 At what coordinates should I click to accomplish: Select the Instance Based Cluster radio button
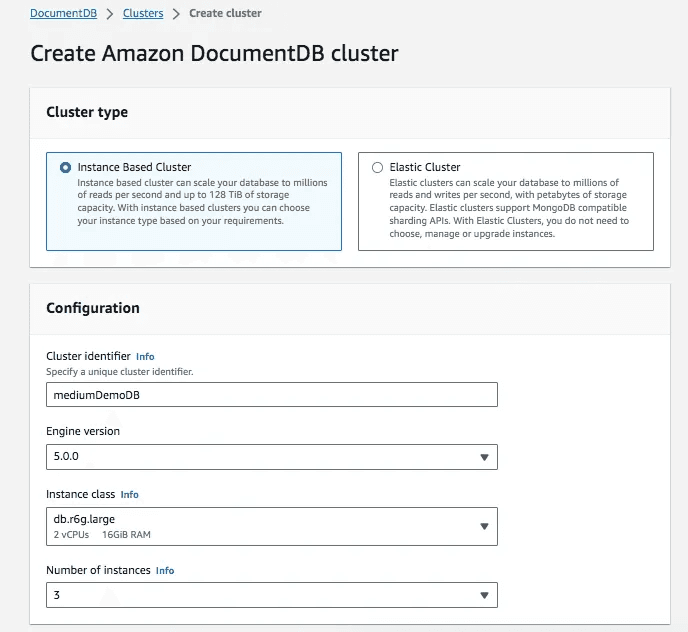(65, 168)
